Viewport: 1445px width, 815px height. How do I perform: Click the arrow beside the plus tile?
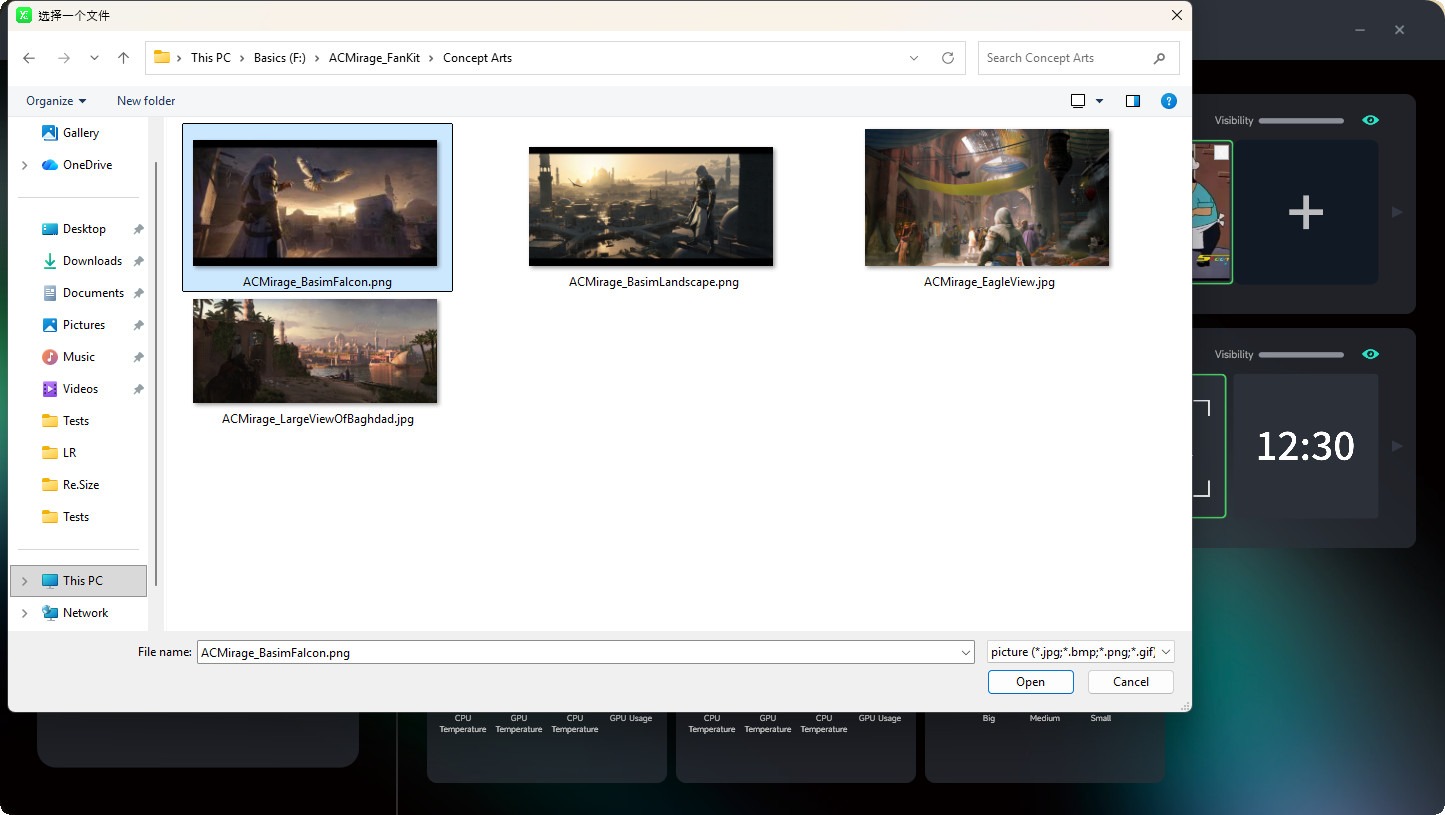click(1397, 212)
